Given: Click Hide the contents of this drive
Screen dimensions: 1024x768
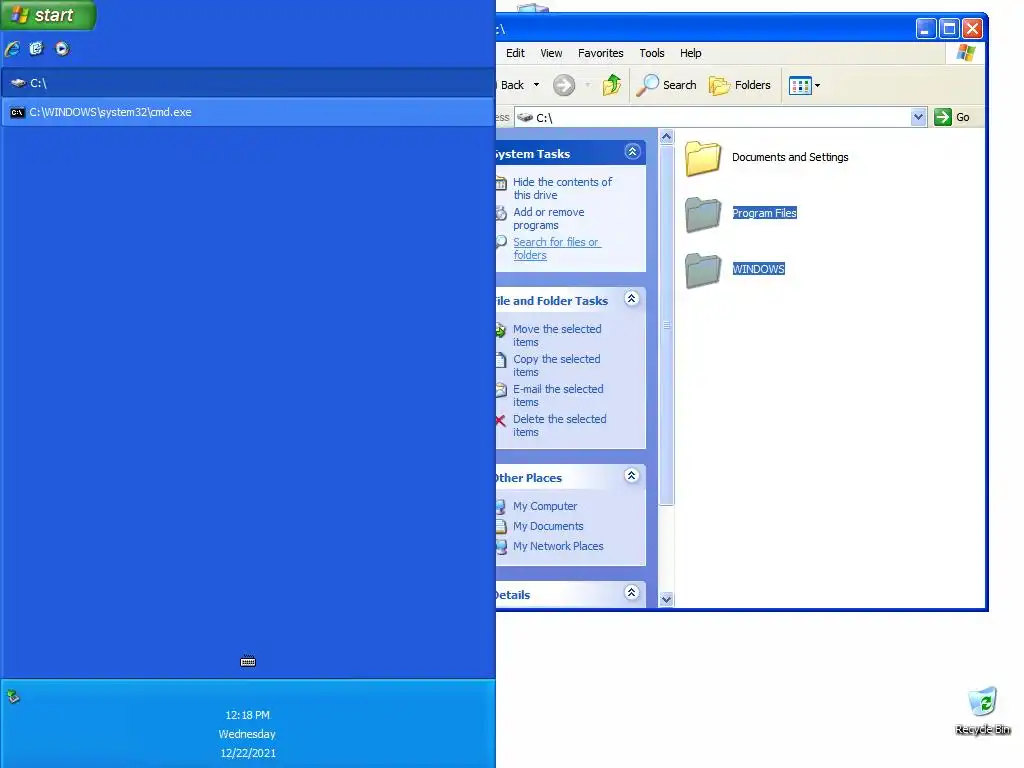Looking at the screenshot, I should (x=562, y=188).
